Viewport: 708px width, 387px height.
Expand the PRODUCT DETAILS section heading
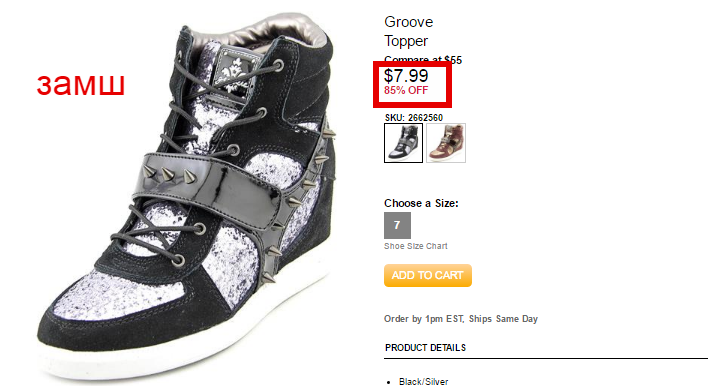click(x=425, y=348)
